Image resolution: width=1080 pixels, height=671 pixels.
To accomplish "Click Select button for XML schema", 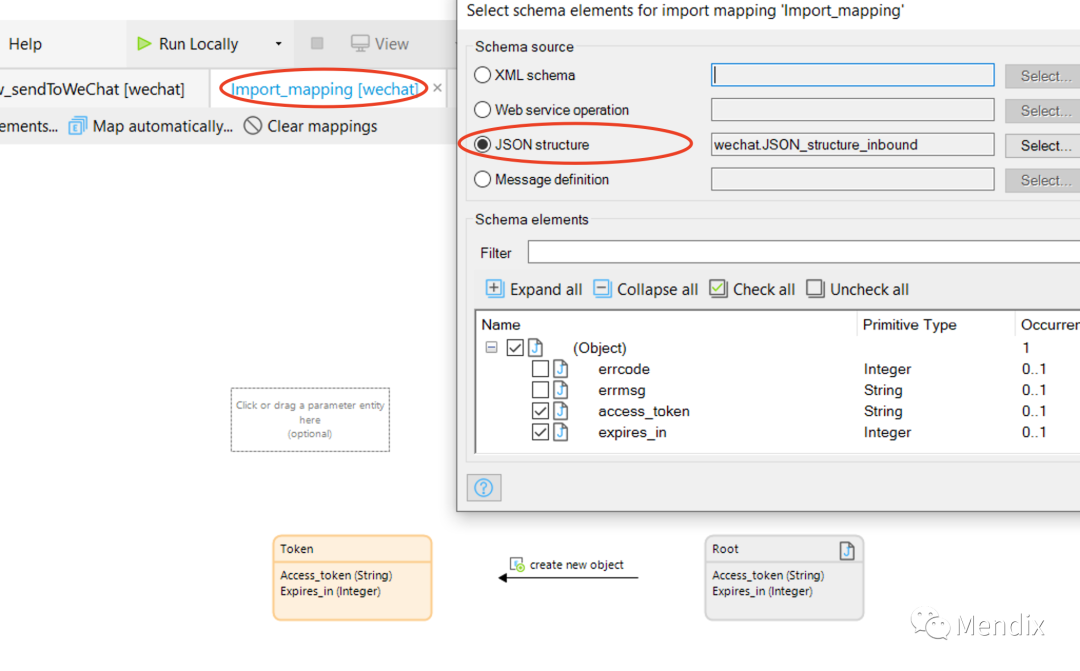I will 1043,76.
